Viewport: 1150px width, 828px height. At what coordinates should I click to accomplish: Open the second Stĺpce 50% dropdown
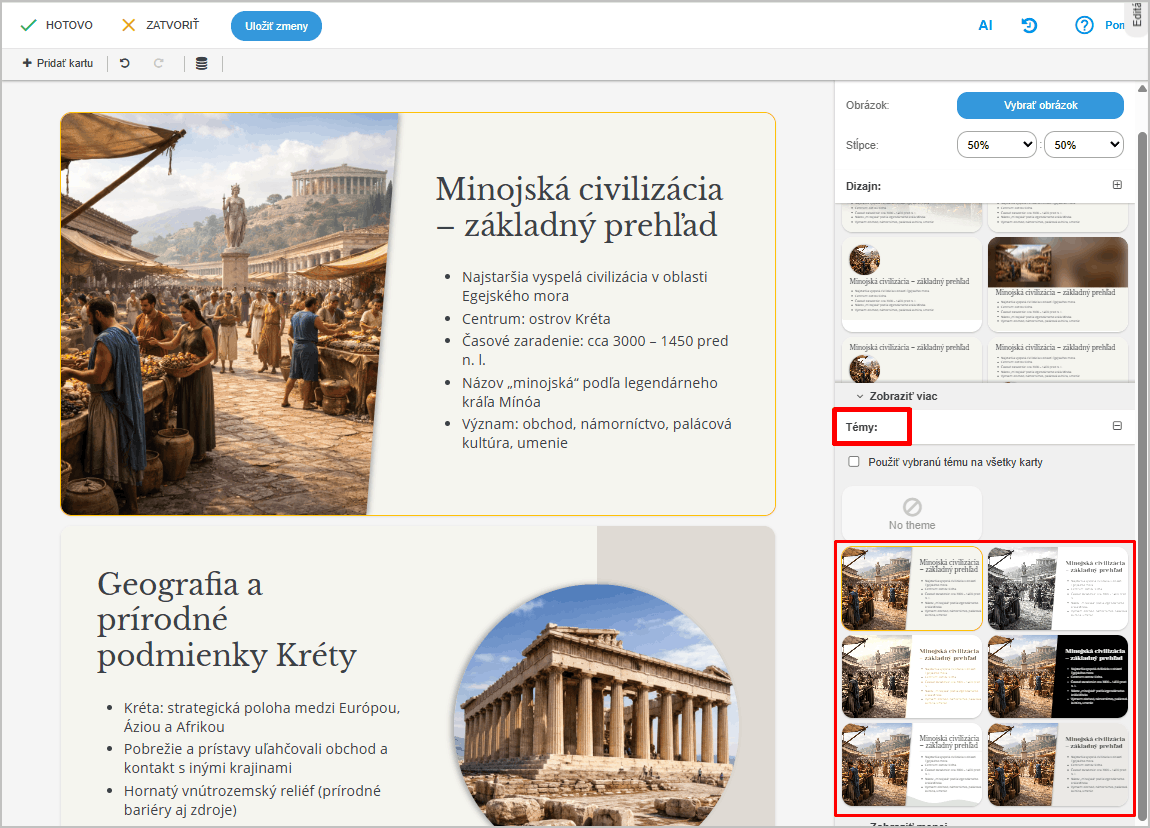[1083, 145]
